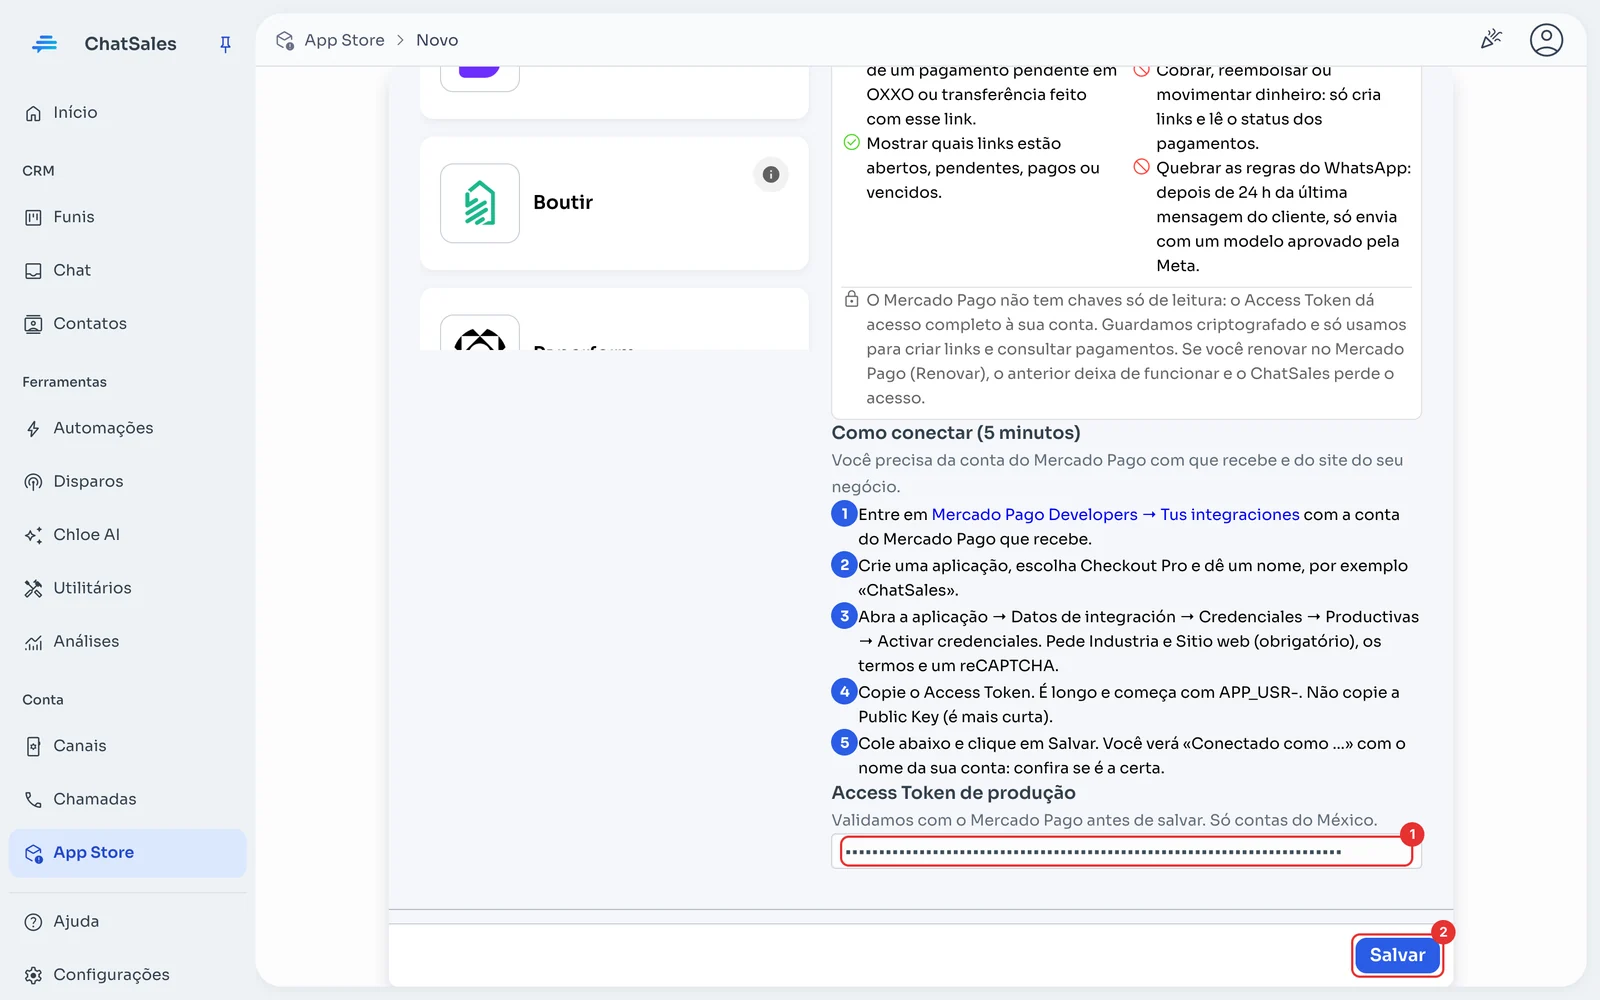Open the user profile avatar
The image size is (1600, 1000).
click(x=1546, y=40)
